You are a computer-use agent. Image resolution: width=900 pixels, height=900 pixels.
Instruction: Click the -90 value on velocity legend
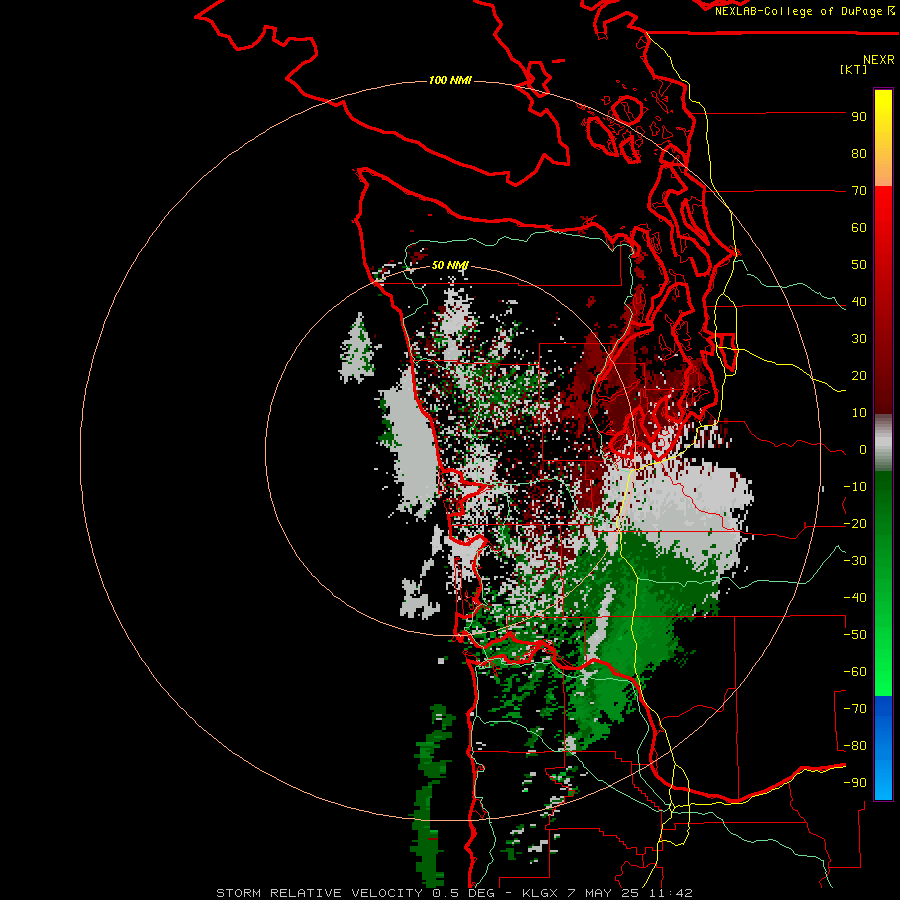[x=855, y=783]
